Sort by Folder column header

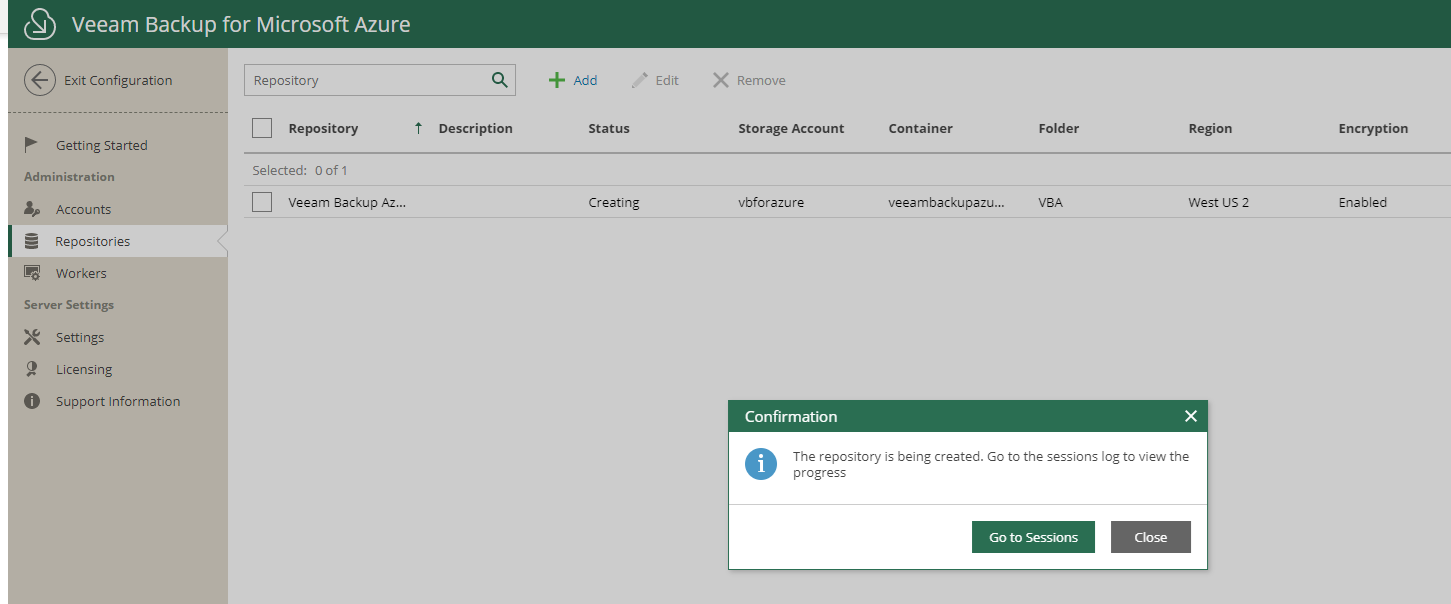1059,128
